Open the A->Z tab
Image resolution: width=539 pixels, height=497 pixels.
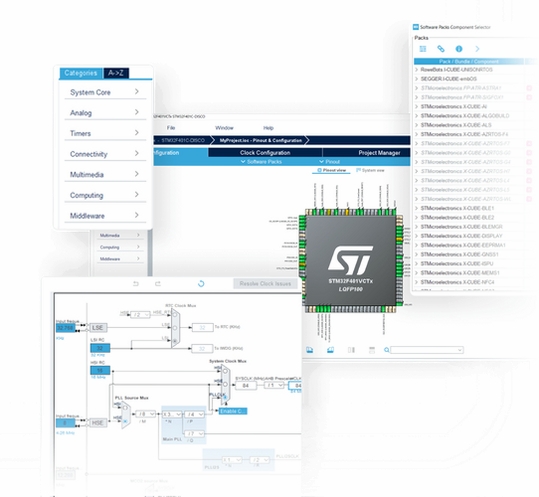(116, 73)
